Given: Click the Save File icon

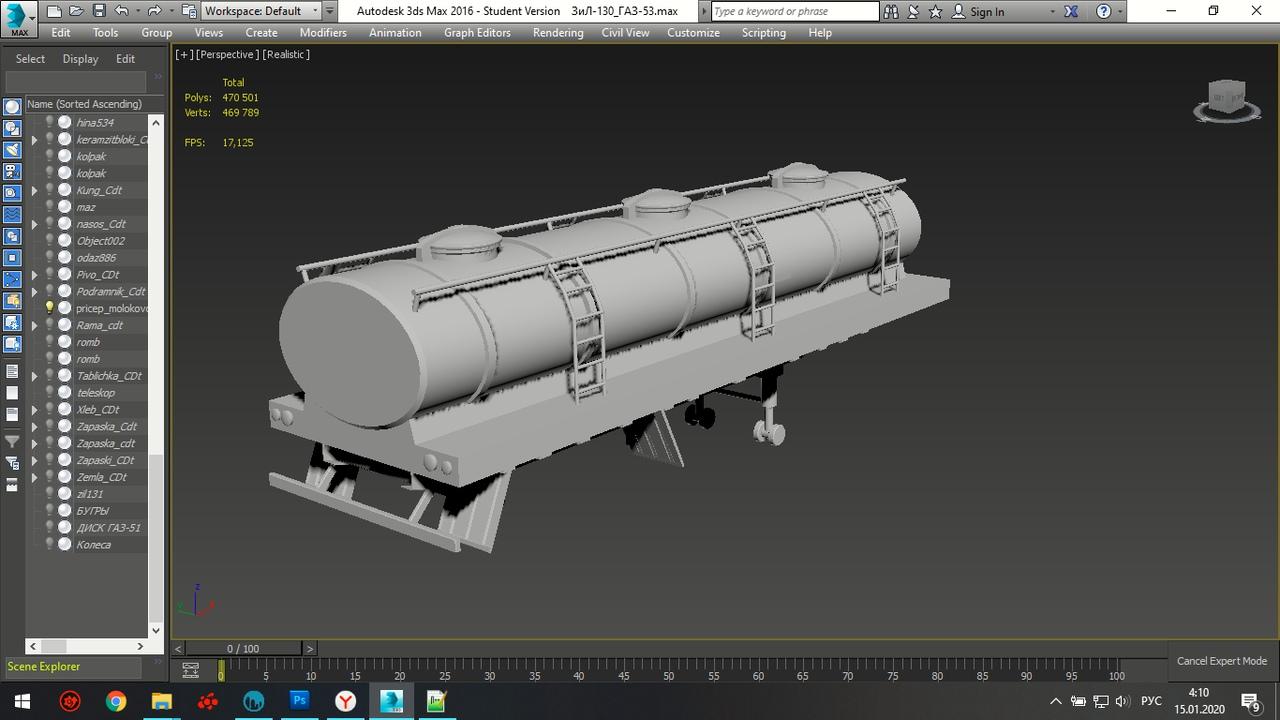Looking at the screenshot, I should click(98, 11).
